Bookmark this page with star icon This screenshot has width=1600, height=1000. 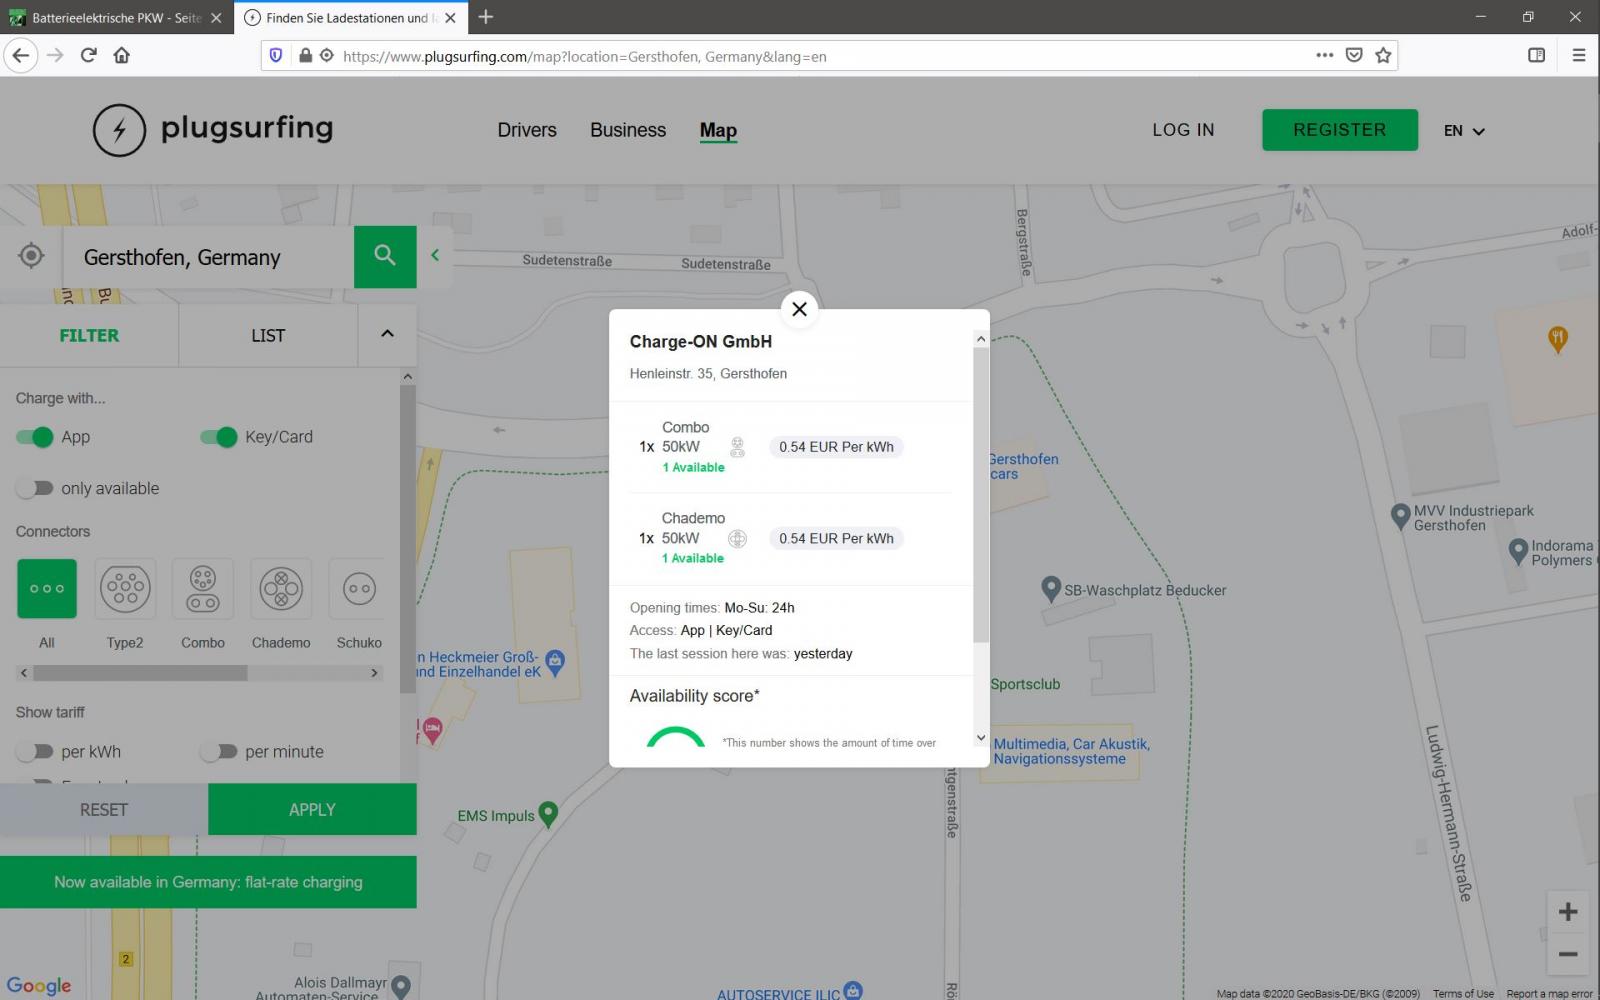(1383, 56)
